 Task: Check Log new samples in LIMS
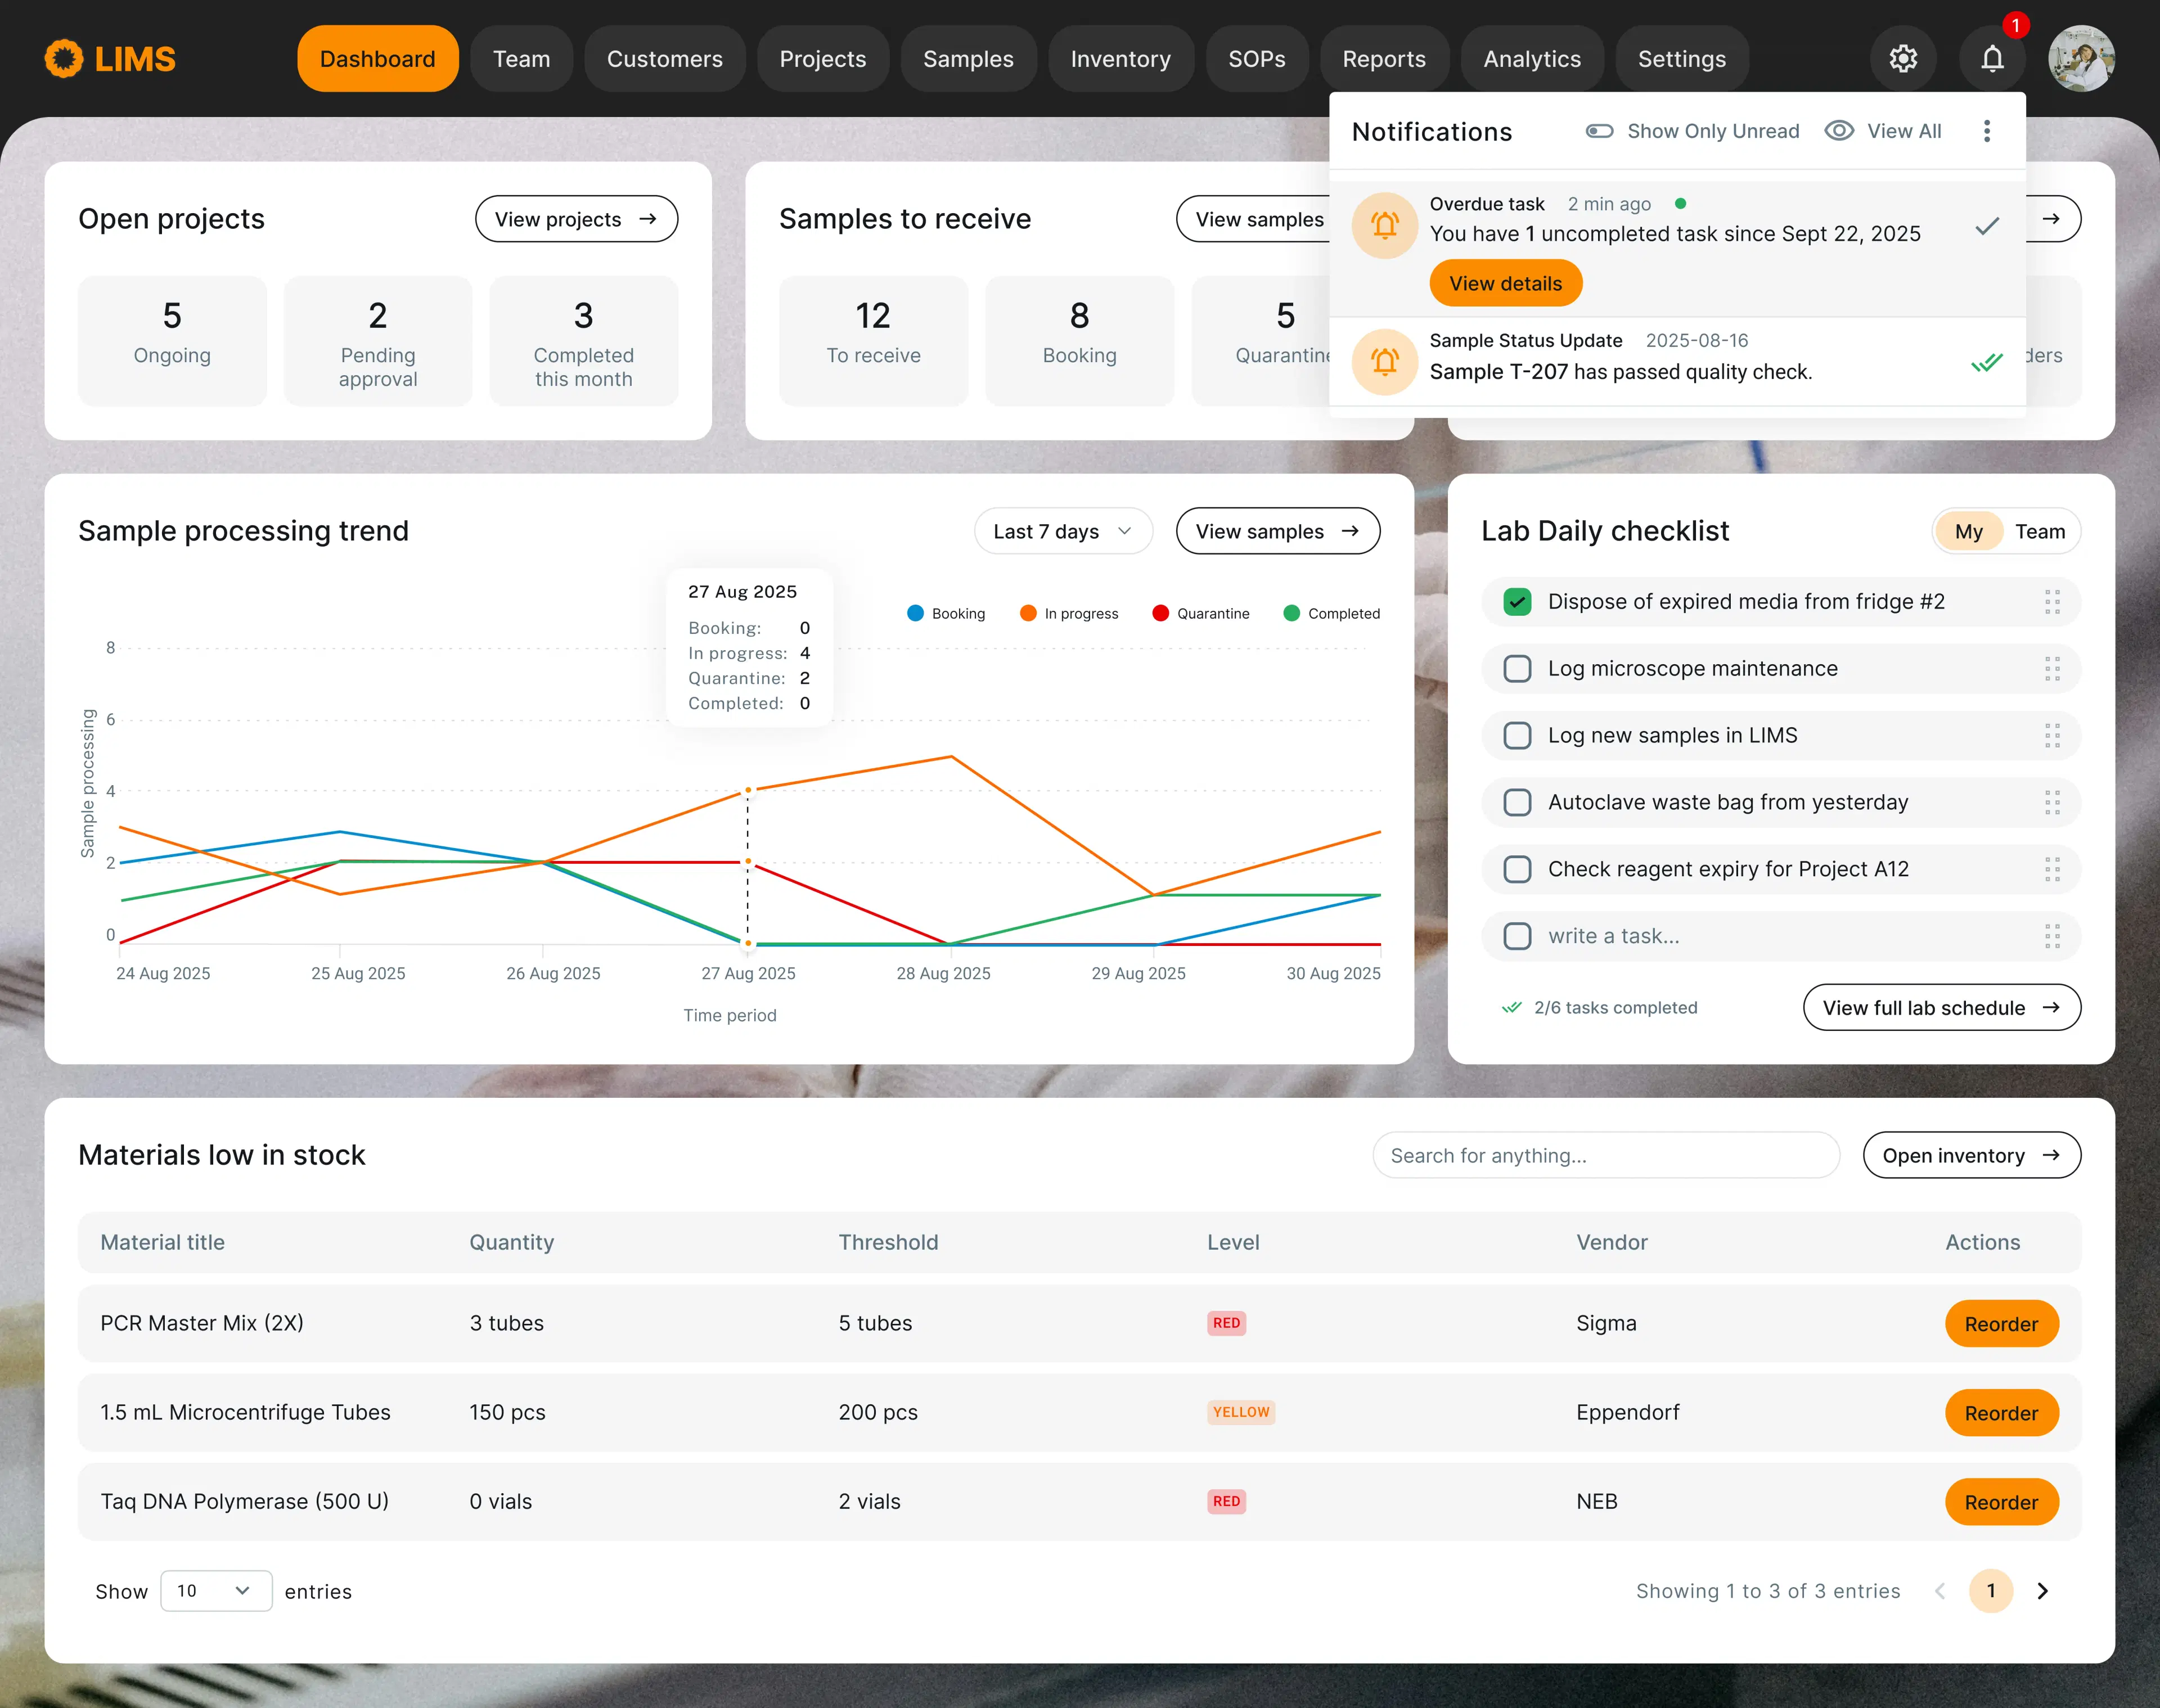click(1517, 736)
